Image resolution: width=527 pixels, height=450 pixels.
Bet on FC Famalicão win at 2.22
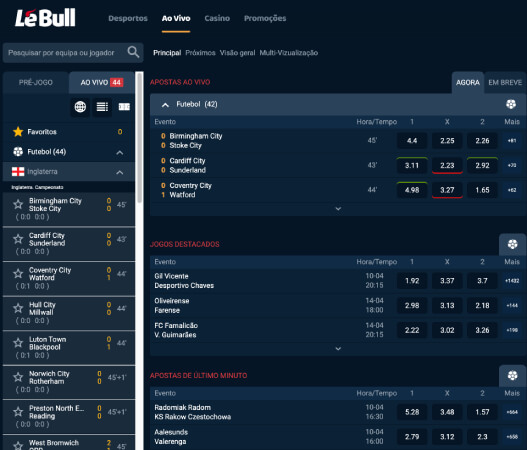tap(412, 330)
